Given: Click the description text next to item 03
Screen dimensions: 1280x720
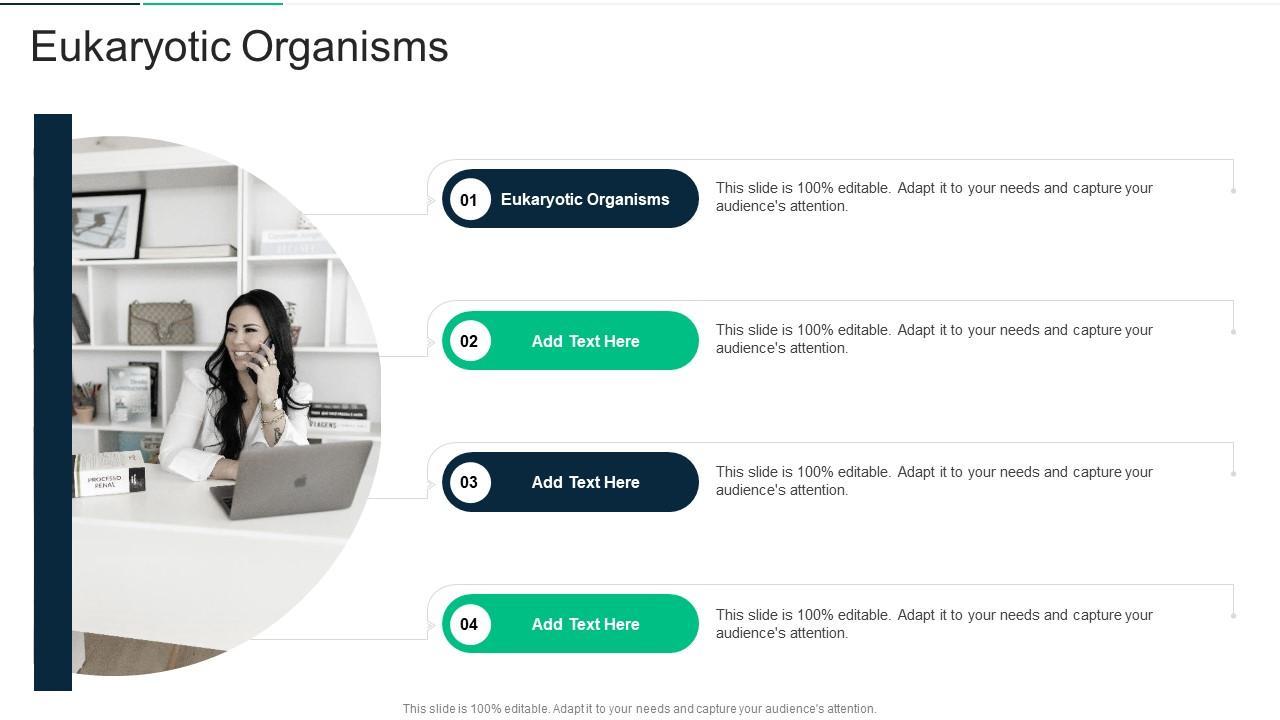Looking at the screenshot, I should pyautogui.click(x=934, y=481).
